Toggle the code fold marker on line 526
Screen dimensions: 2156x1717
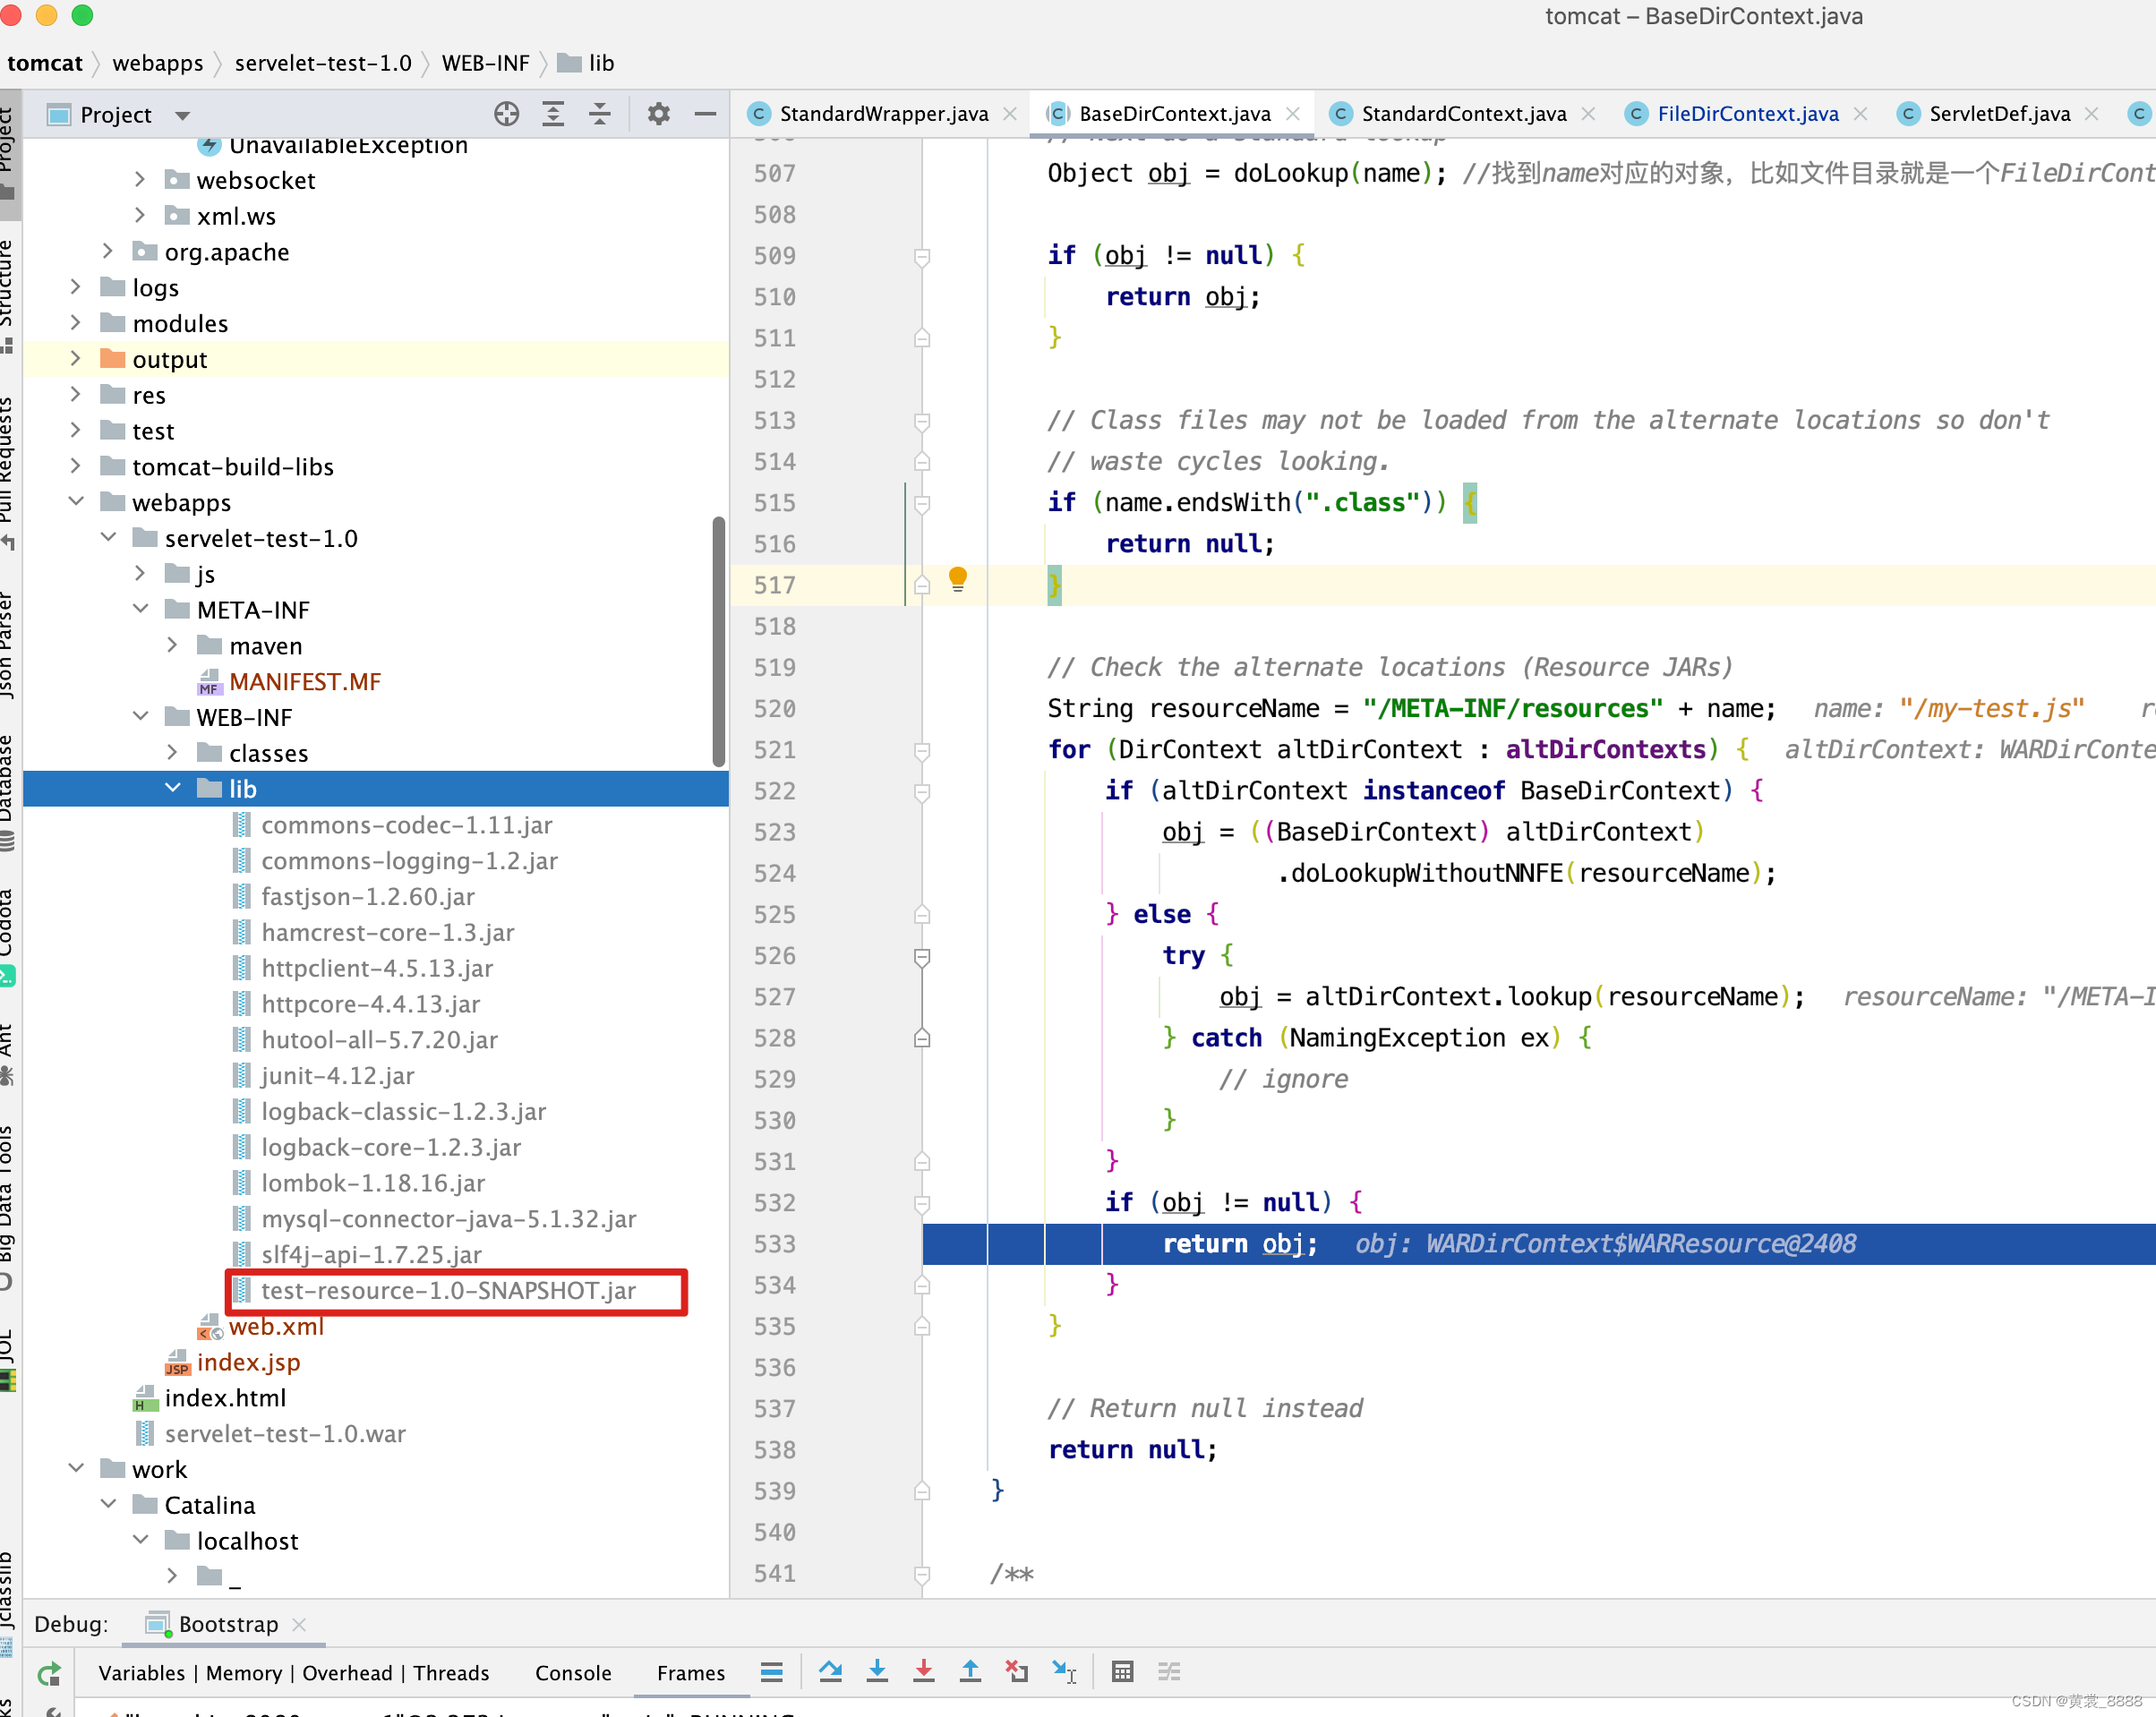coord(922,957)
